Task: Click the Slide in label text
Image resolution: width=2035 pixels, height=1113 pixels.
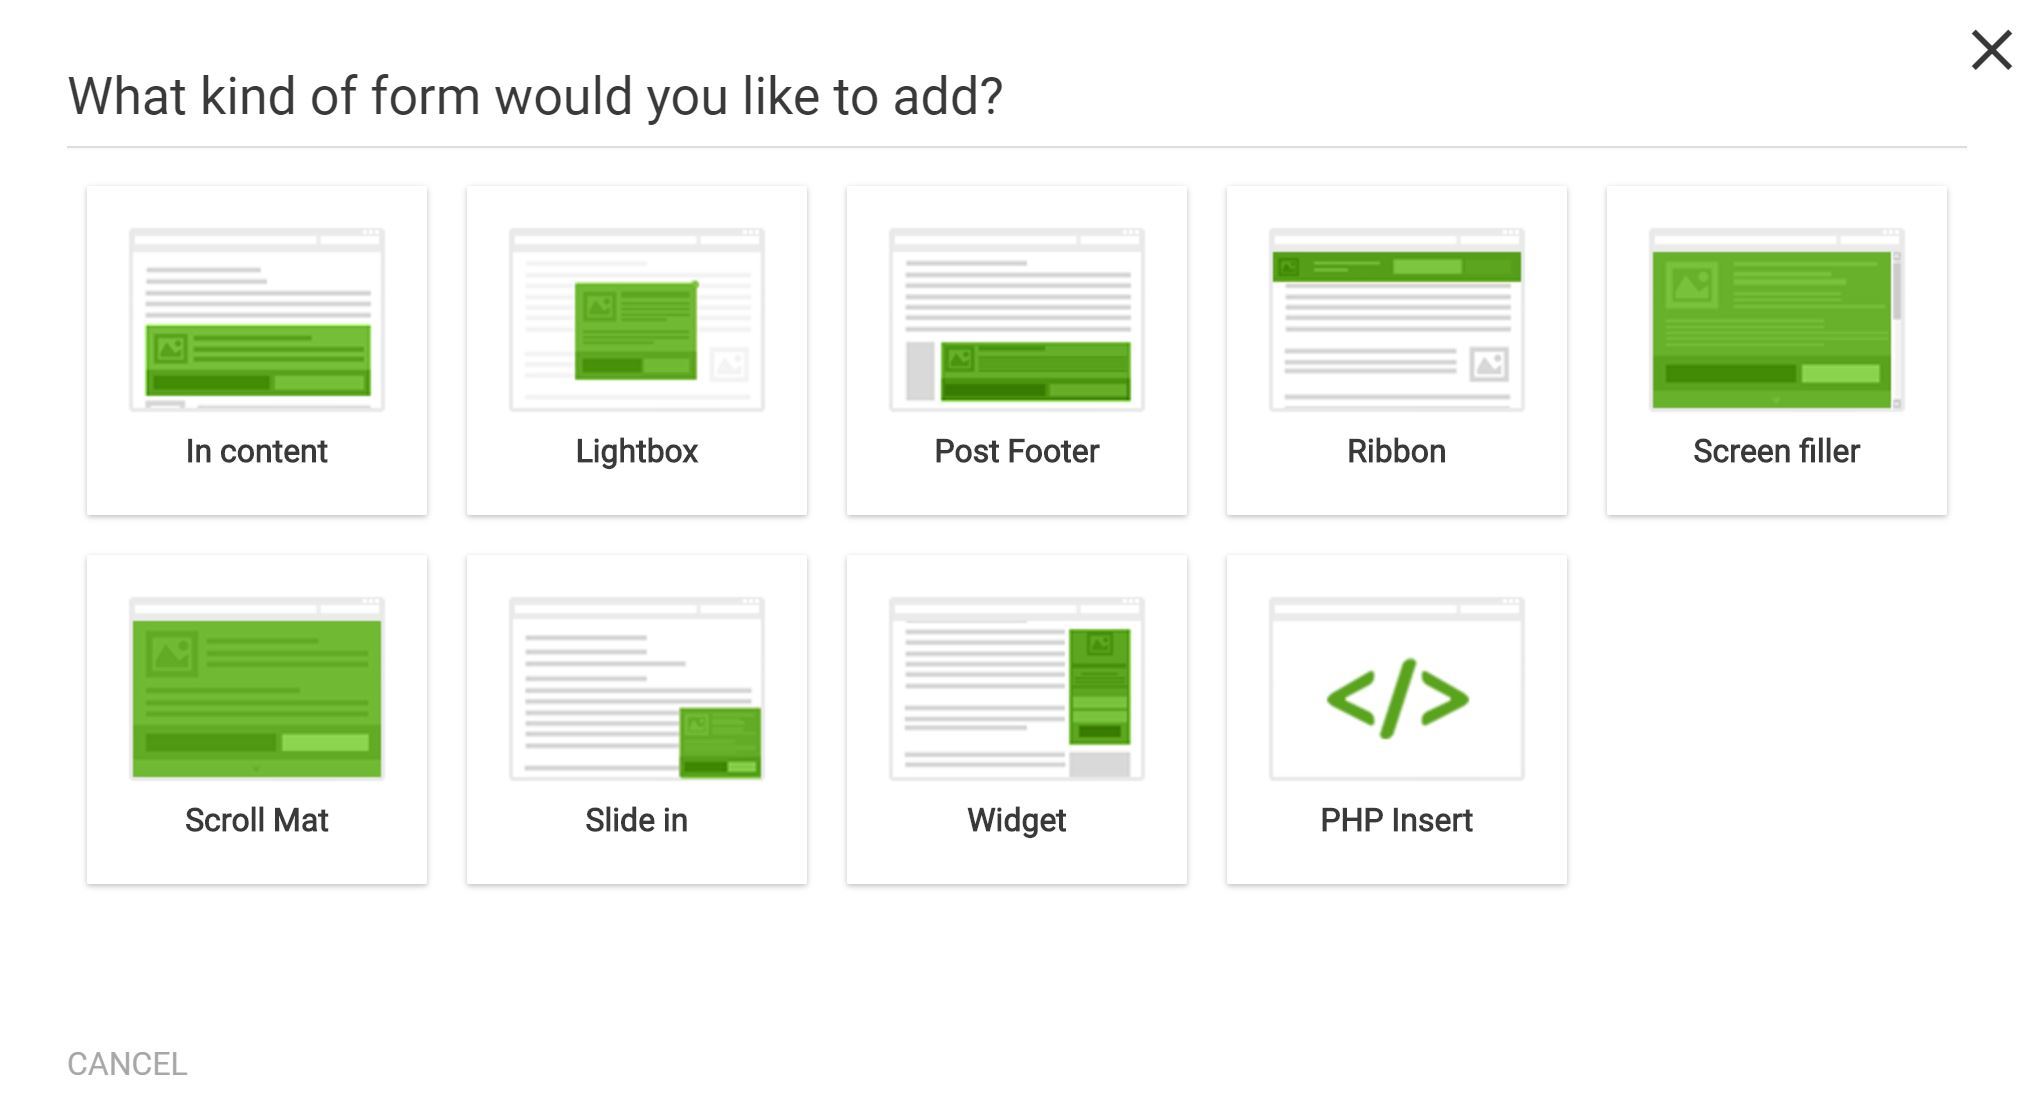Action: 637,821
